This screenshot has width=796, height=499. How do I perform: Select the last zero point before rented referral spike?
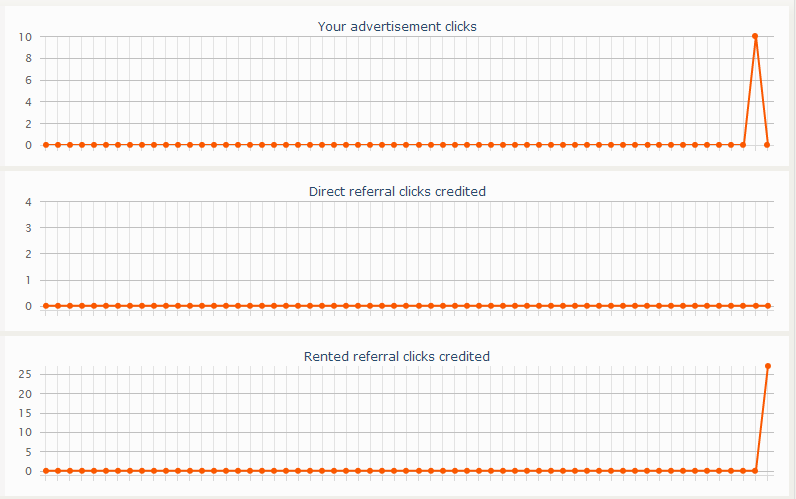pos(755,471)
